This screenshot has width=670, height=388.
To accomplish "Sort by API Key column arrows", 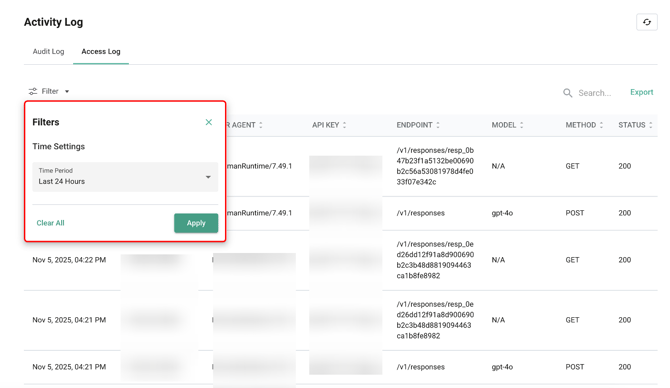I will tap(344, 125).
